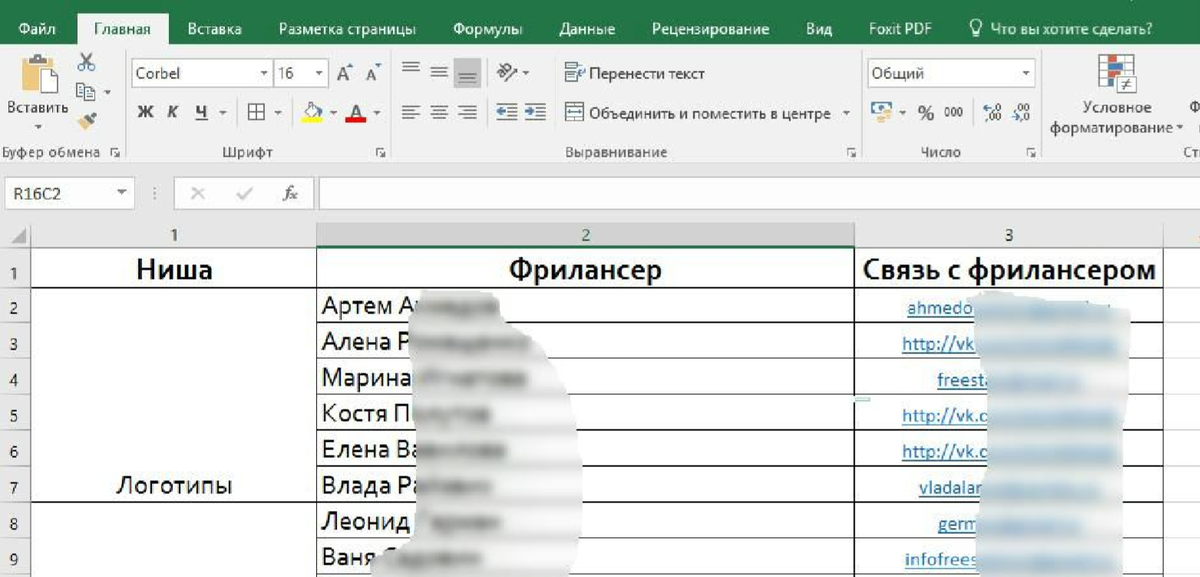Image resolution: width=1200 pixels, height=577 pixels.
Task: Align cell text to the left
Action: 410,113
